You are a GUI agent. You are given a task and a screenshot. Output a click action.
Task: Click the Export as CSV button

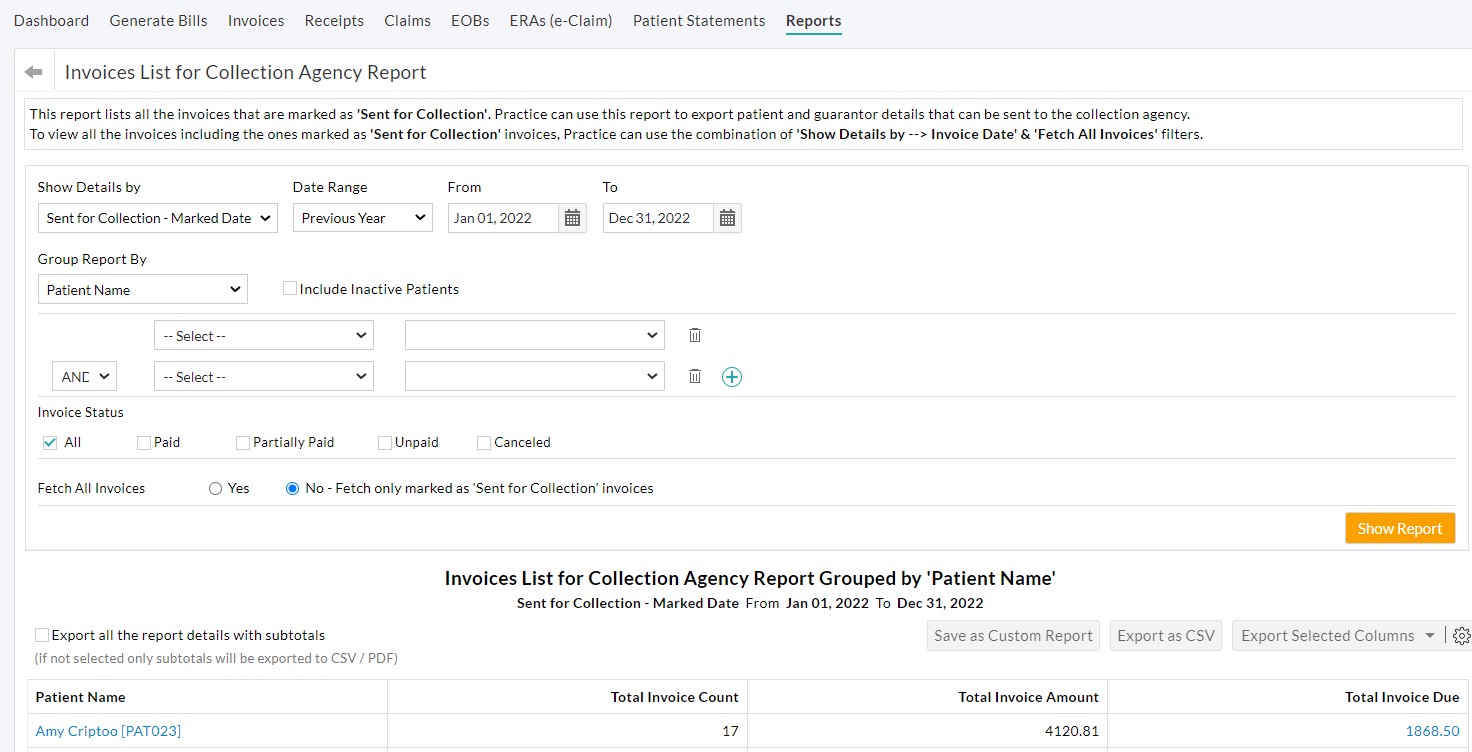tap(1165, 634)
